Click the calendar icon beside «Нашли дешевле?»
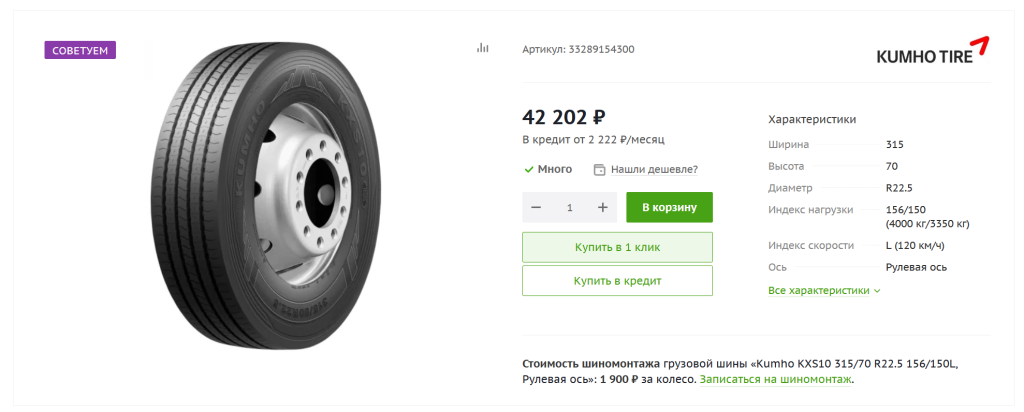The height and width of the screenshot is (412, 1024). click(600, 169)
